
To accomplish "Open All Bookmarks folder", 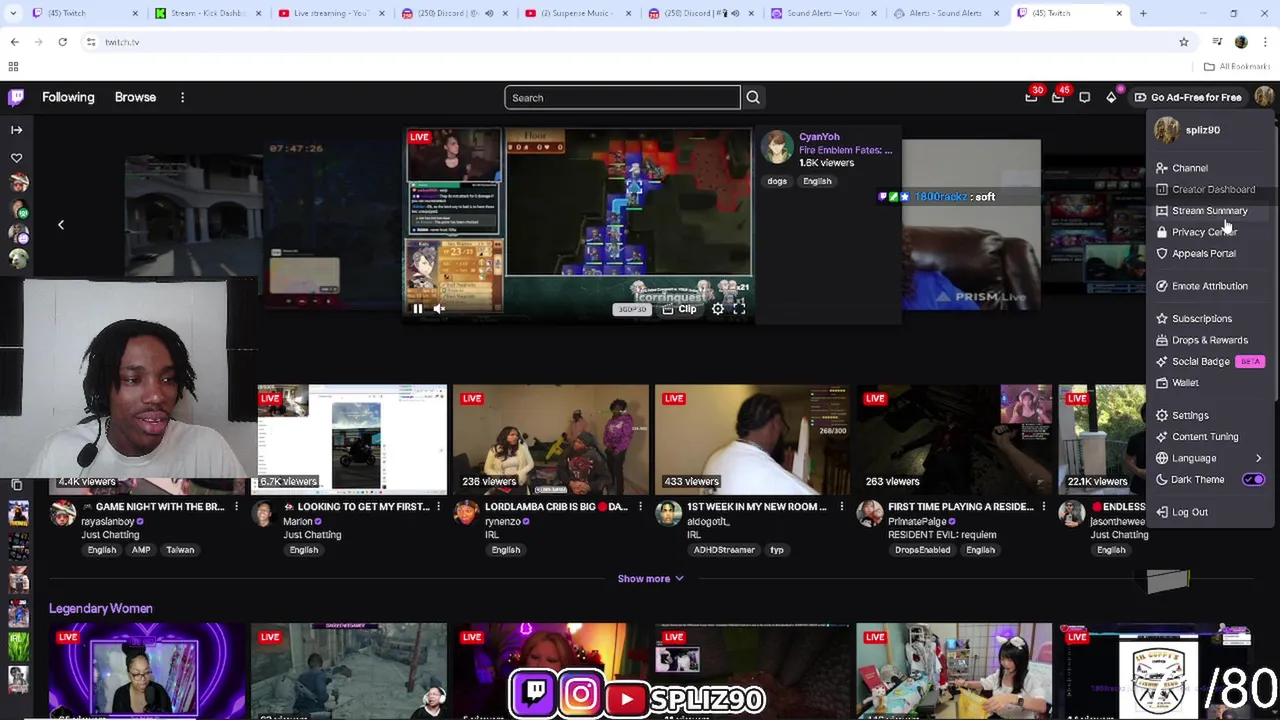I will pyautogui.click(x=1237, y=66).
